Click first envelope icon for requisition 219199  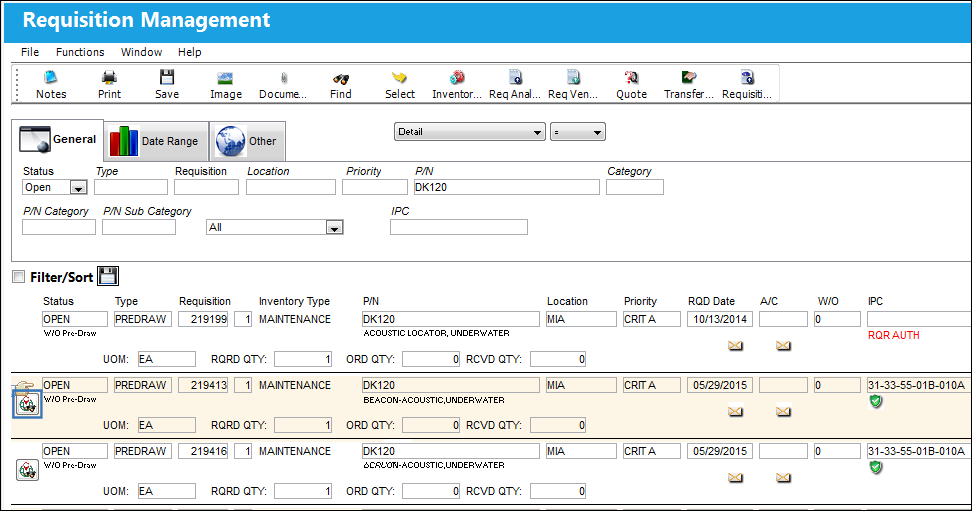[735, 345]
